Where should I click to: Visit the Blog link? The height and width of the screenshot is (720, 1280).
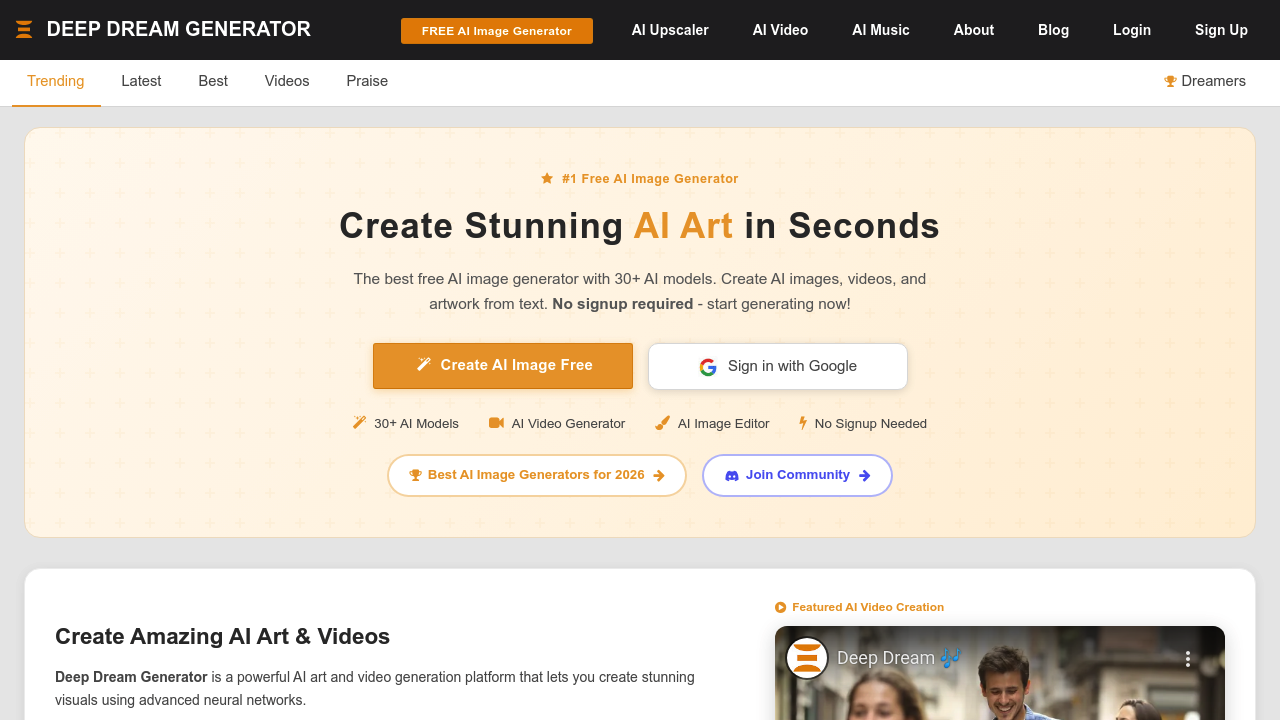pos(1053,30)
